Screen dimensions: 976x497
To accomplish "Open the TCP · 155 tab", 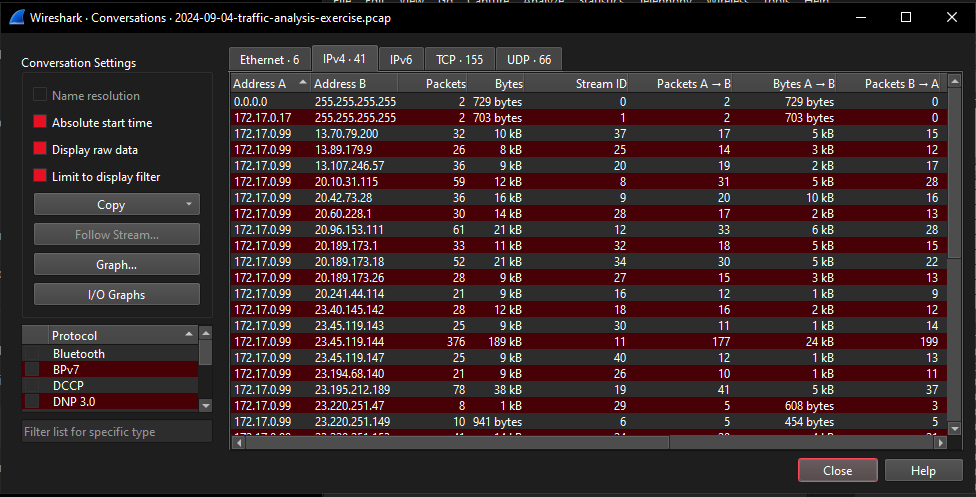I will click(x=459, y=59).
